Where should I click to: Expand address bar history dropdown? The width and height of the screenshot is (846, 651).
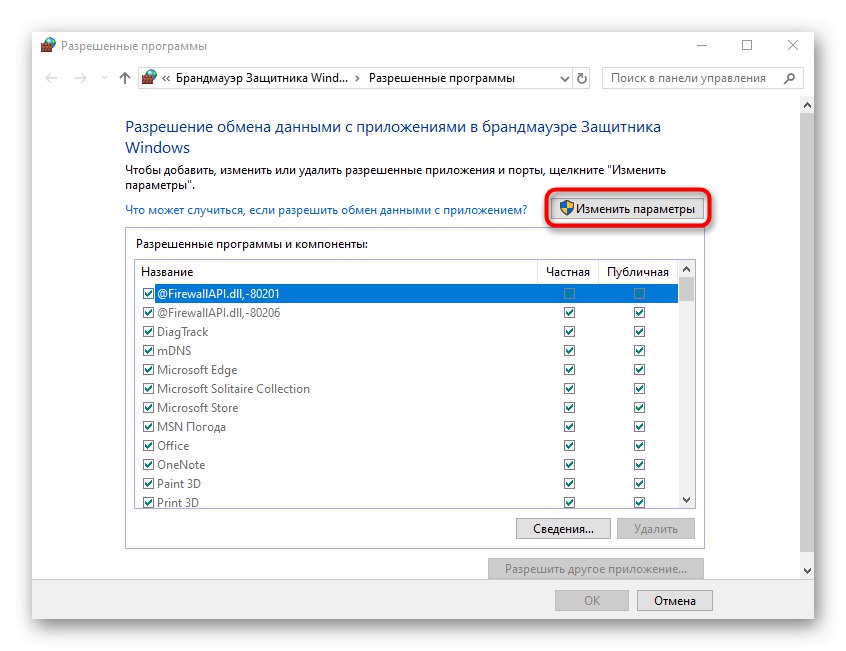click(564, 79)
